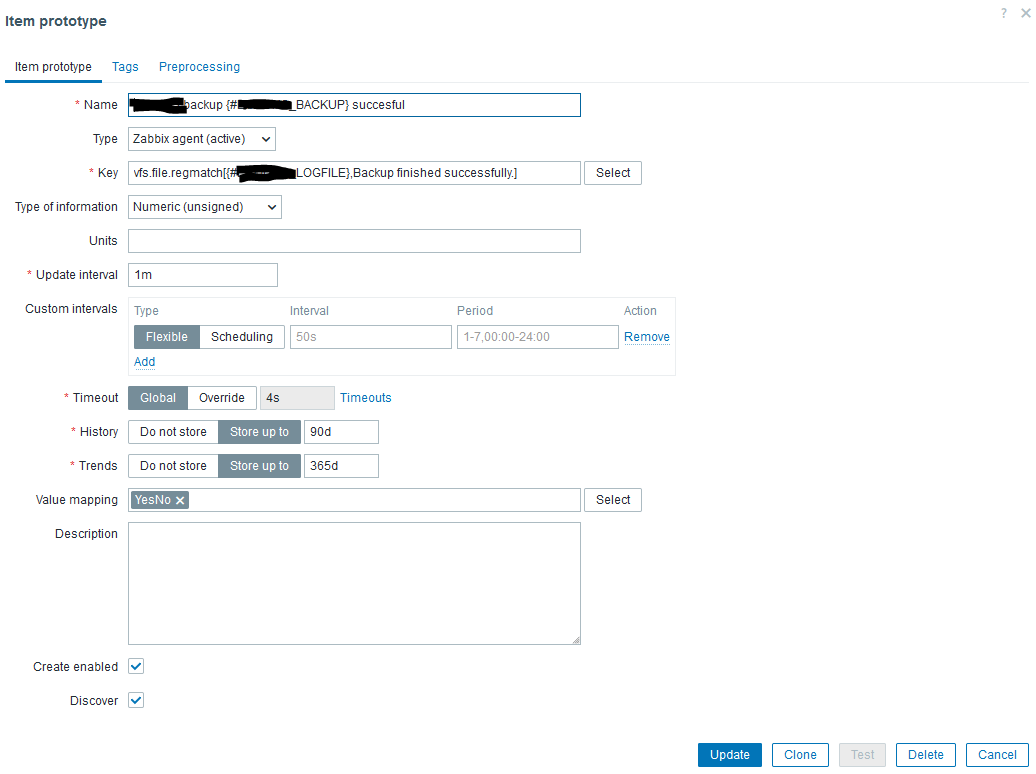Choose Store up to for History
The image size is (1036, 774).
tap(259, 432)
